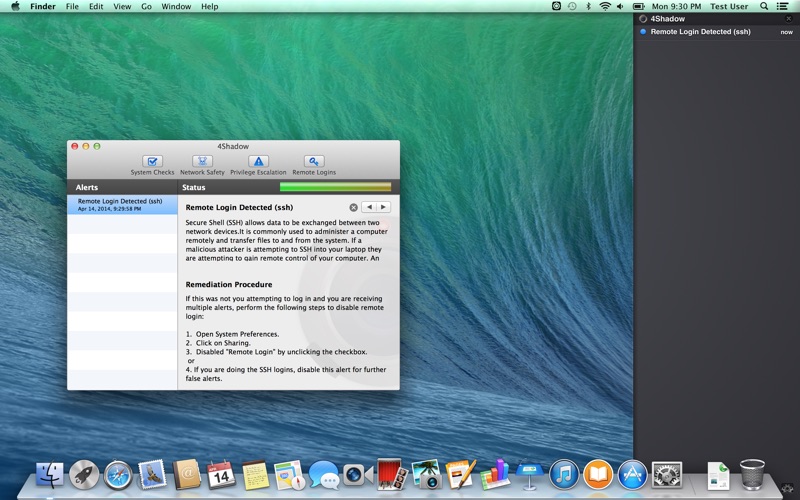Image resolution: width=800 pixels, height=500 pixels.
Task: Click the green Status progress bar
Action: pyautogui.click(x=335, y=187)
